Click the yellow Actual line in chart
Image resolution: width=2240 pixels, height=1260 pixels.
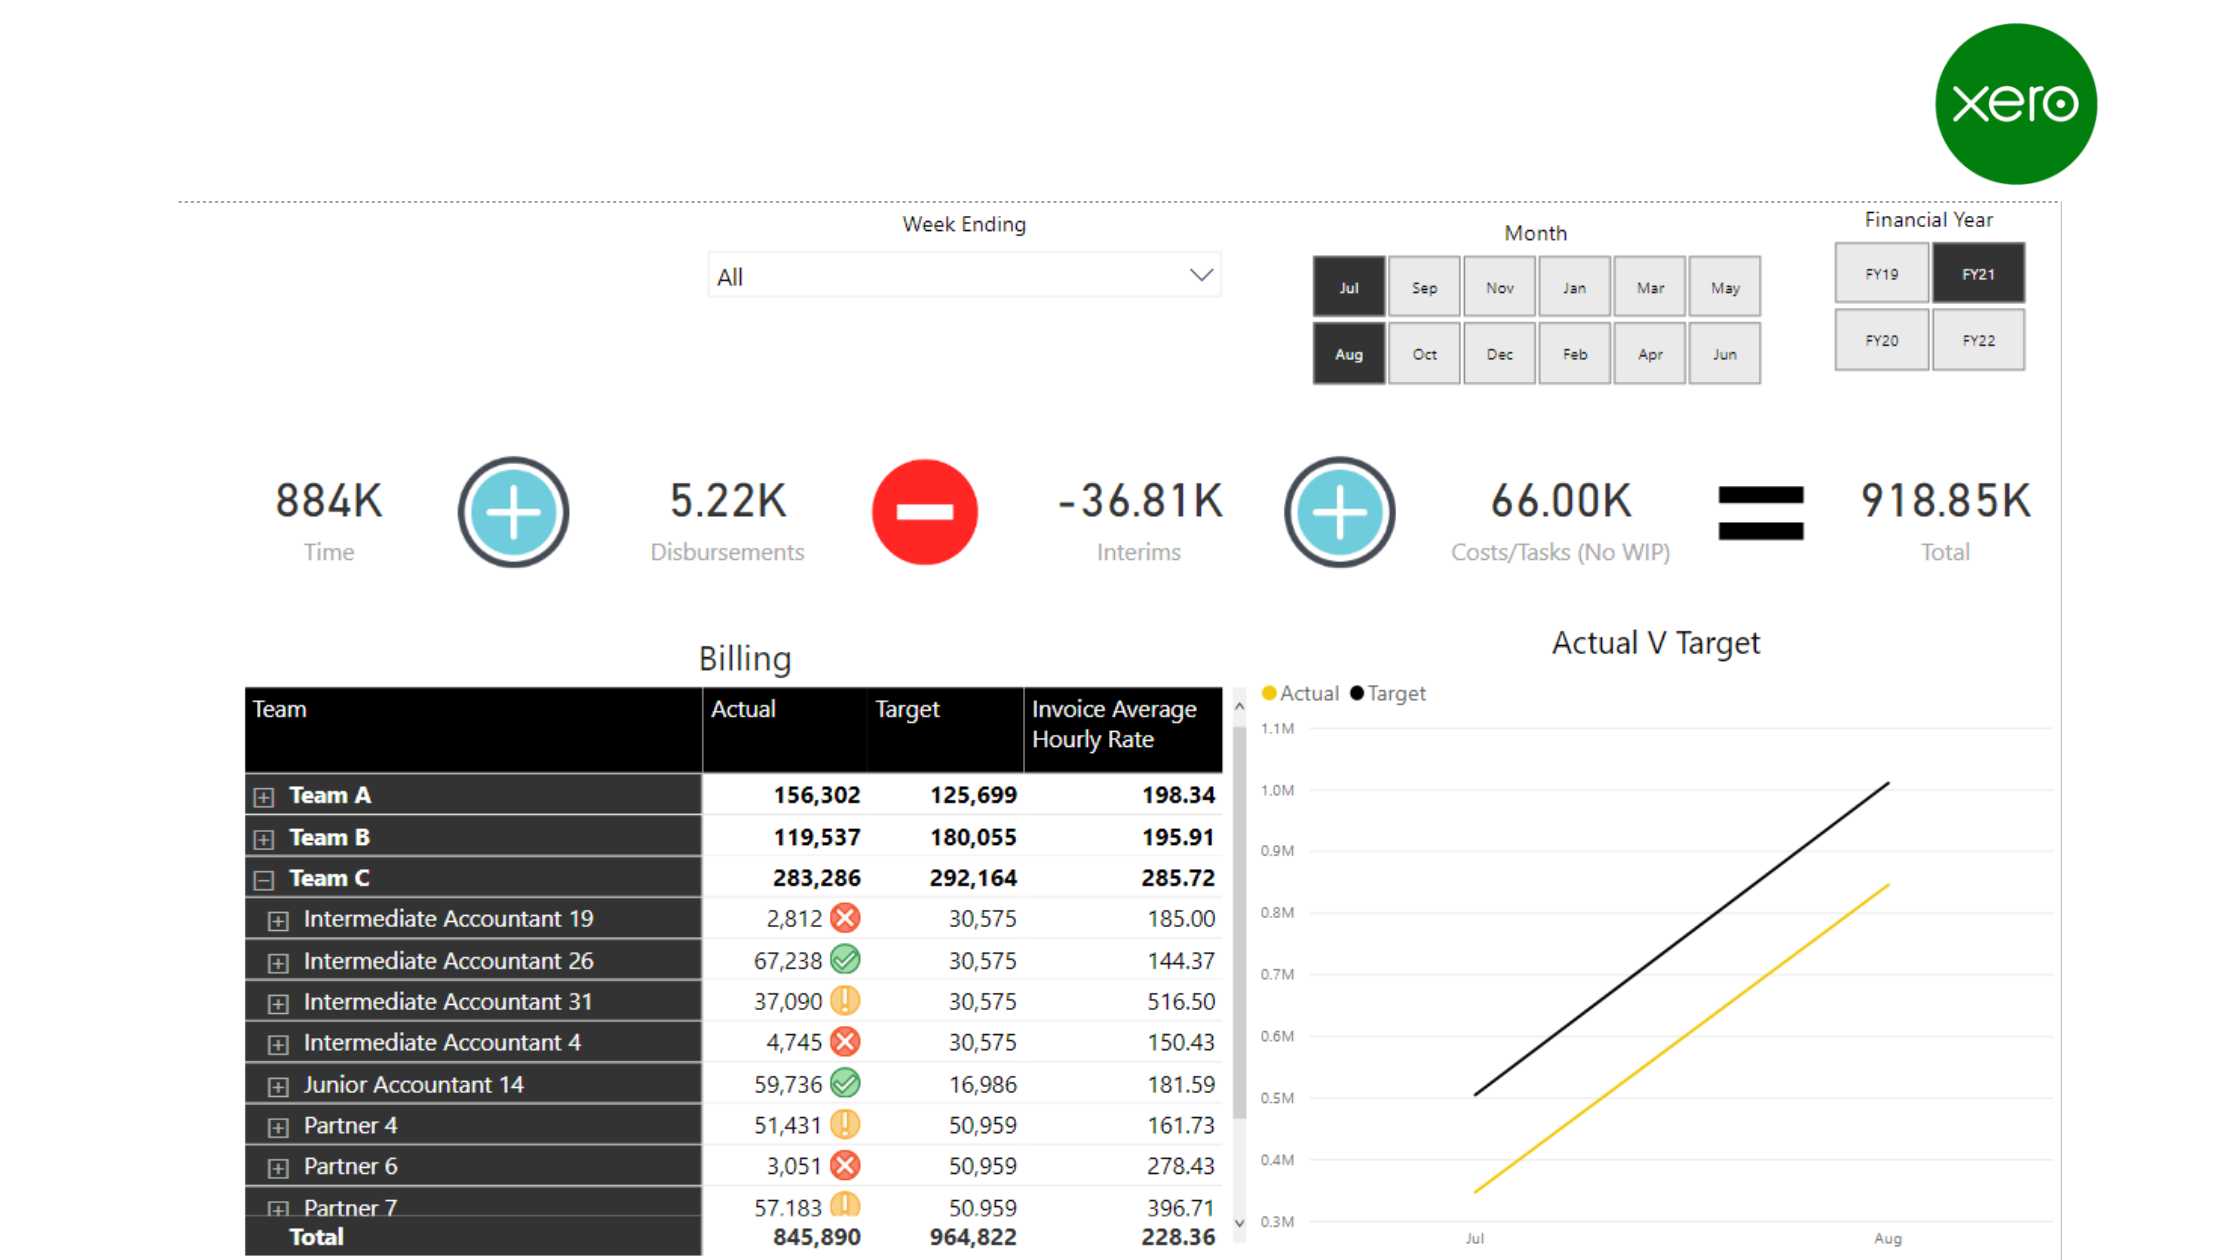1681,1038
